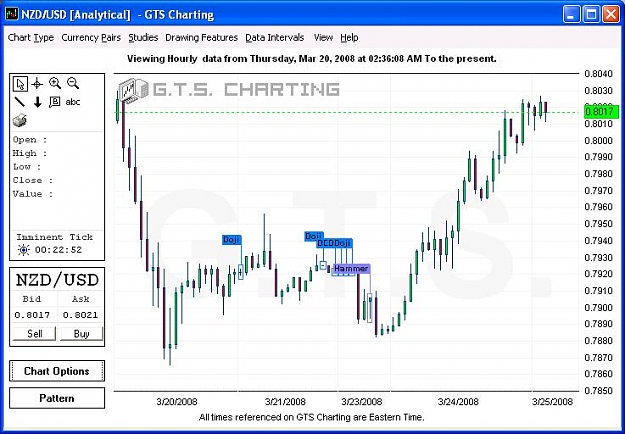Open the Drawing Features menu
This screenshot has height=434, width=625.
201,37
